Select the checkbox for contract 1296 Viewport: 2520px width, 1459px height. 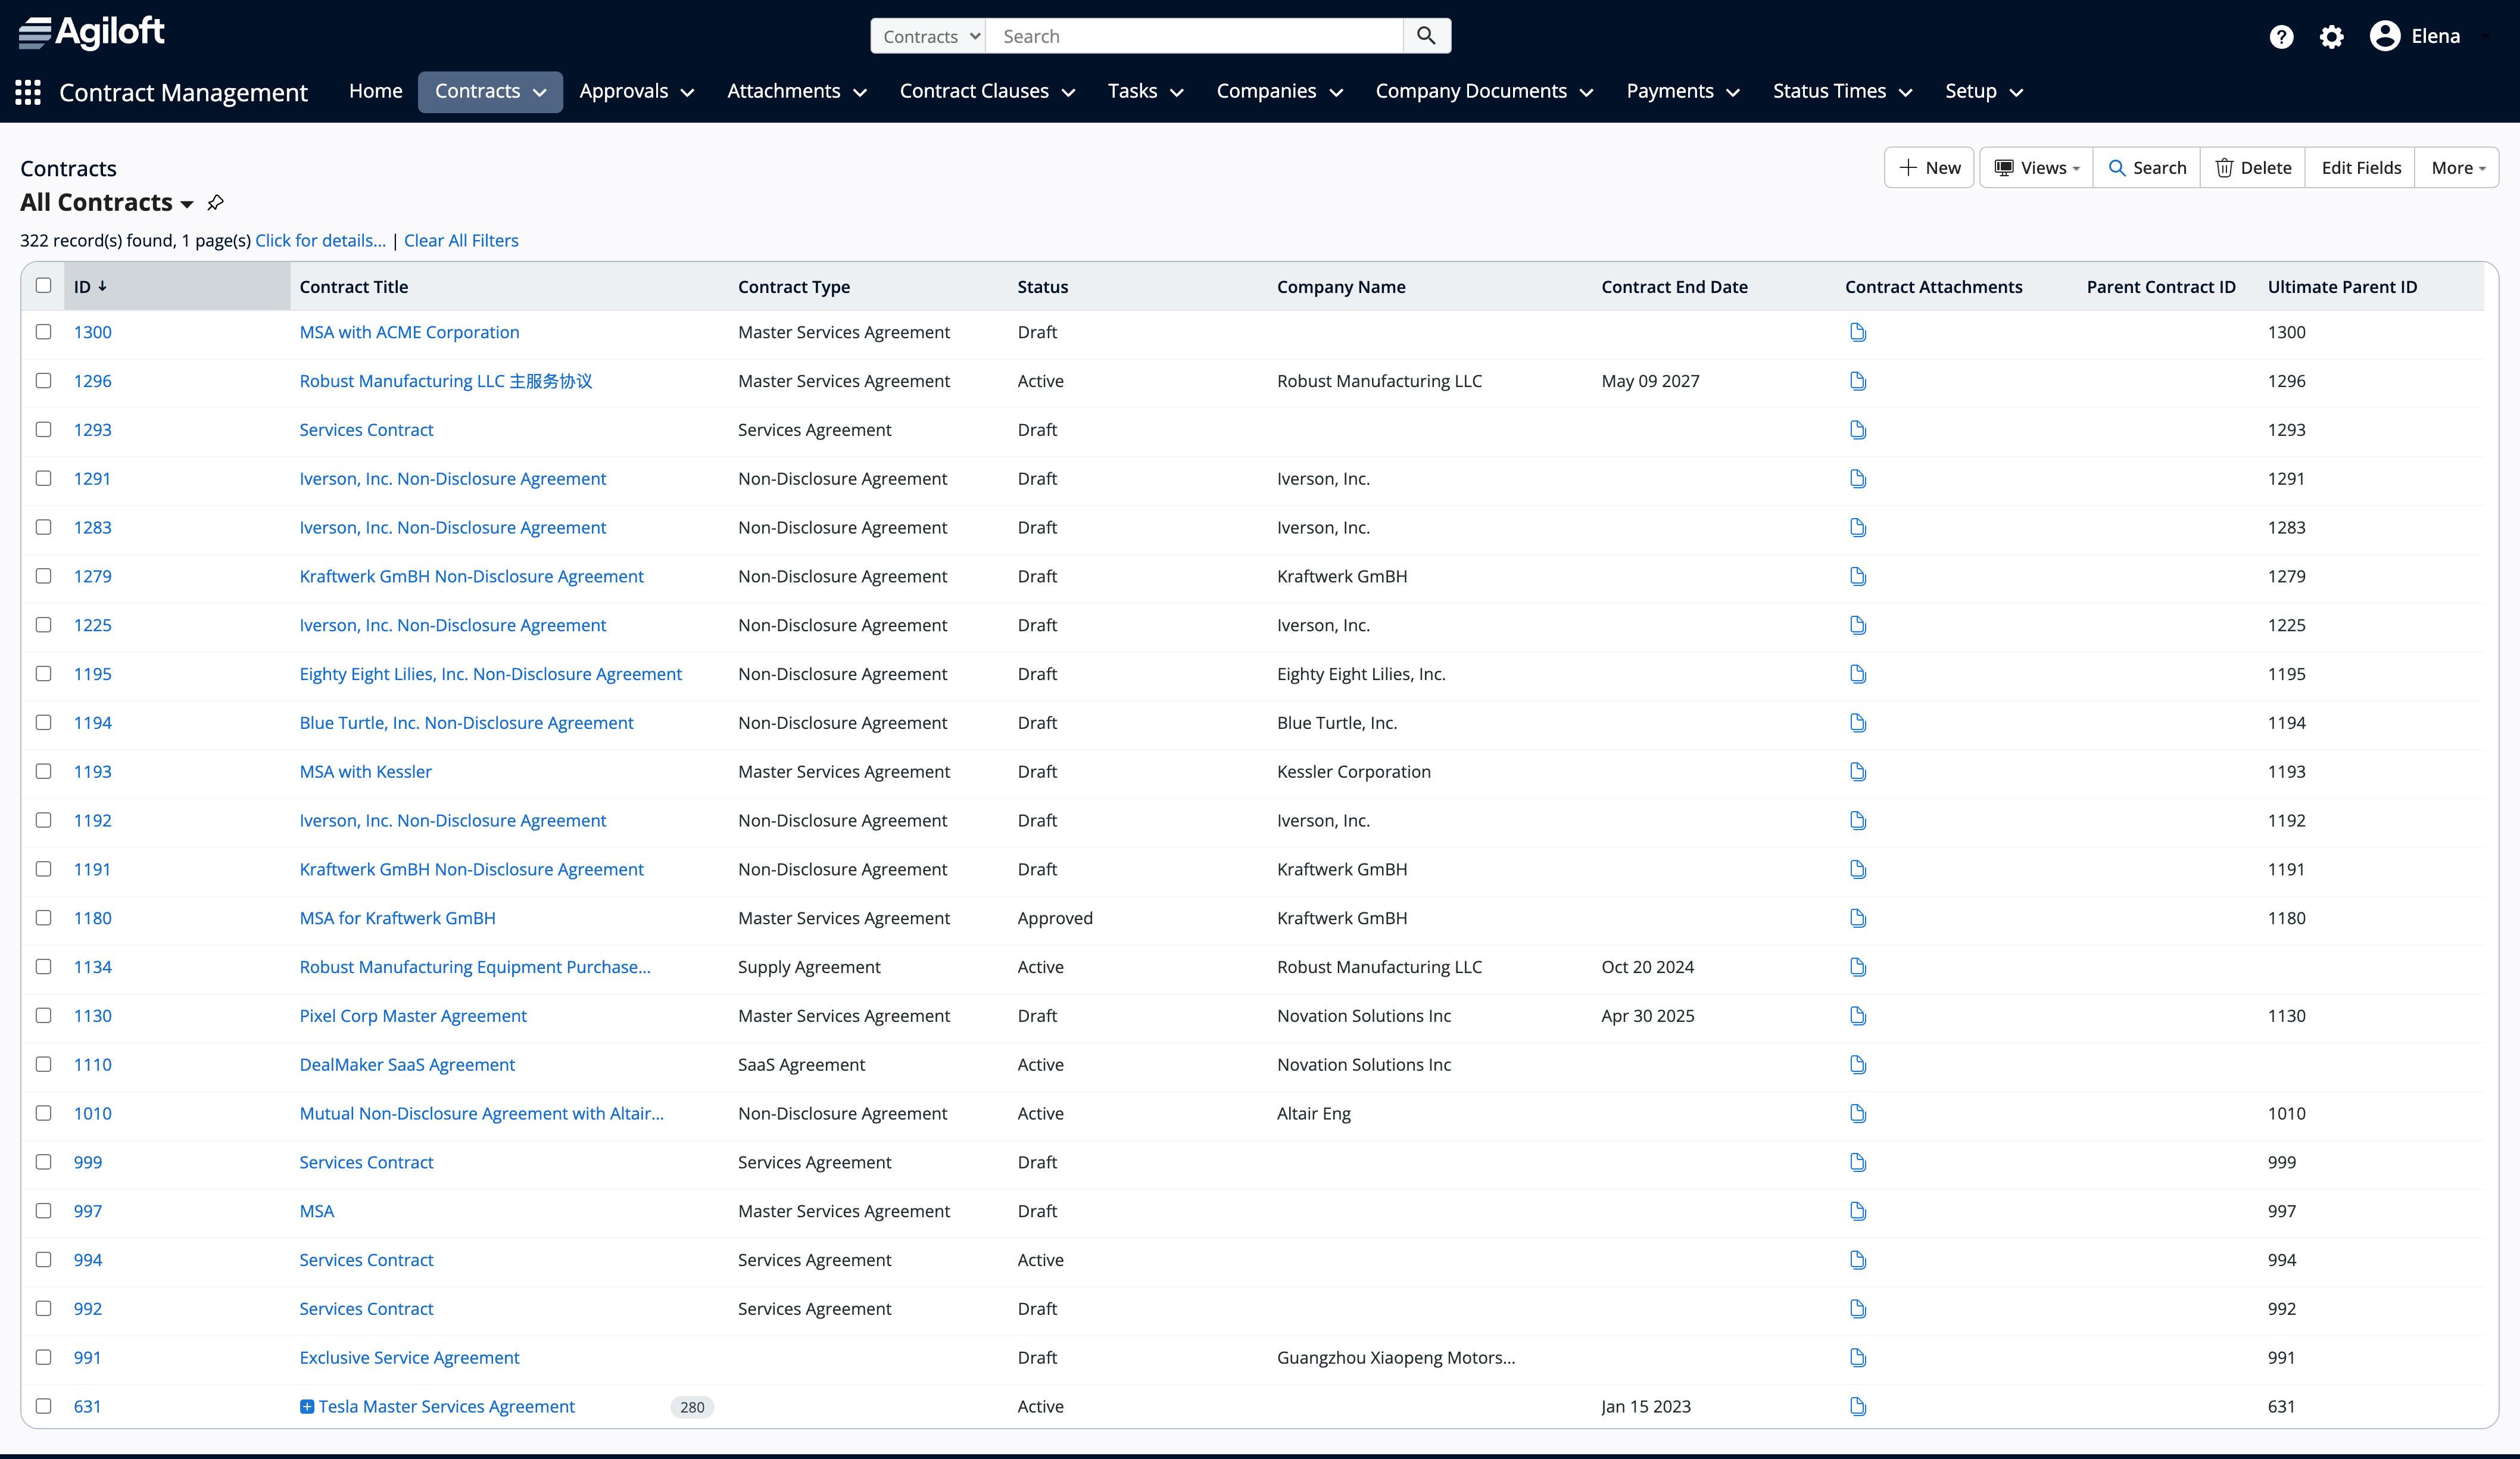43,381
